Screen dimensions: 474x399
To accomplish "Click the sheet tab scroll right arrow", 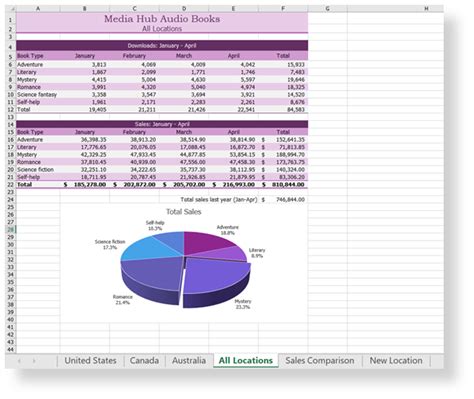I will click(34, 361).
